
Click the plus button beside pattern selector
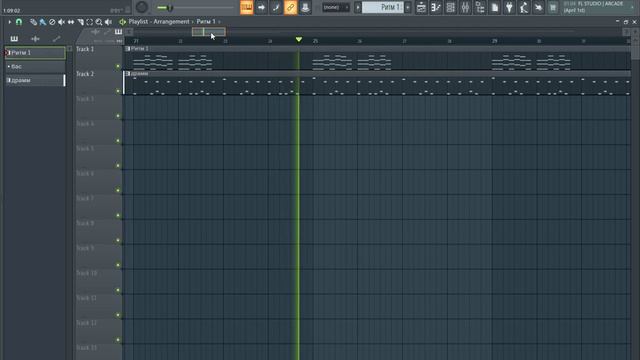tap(408, 7)
